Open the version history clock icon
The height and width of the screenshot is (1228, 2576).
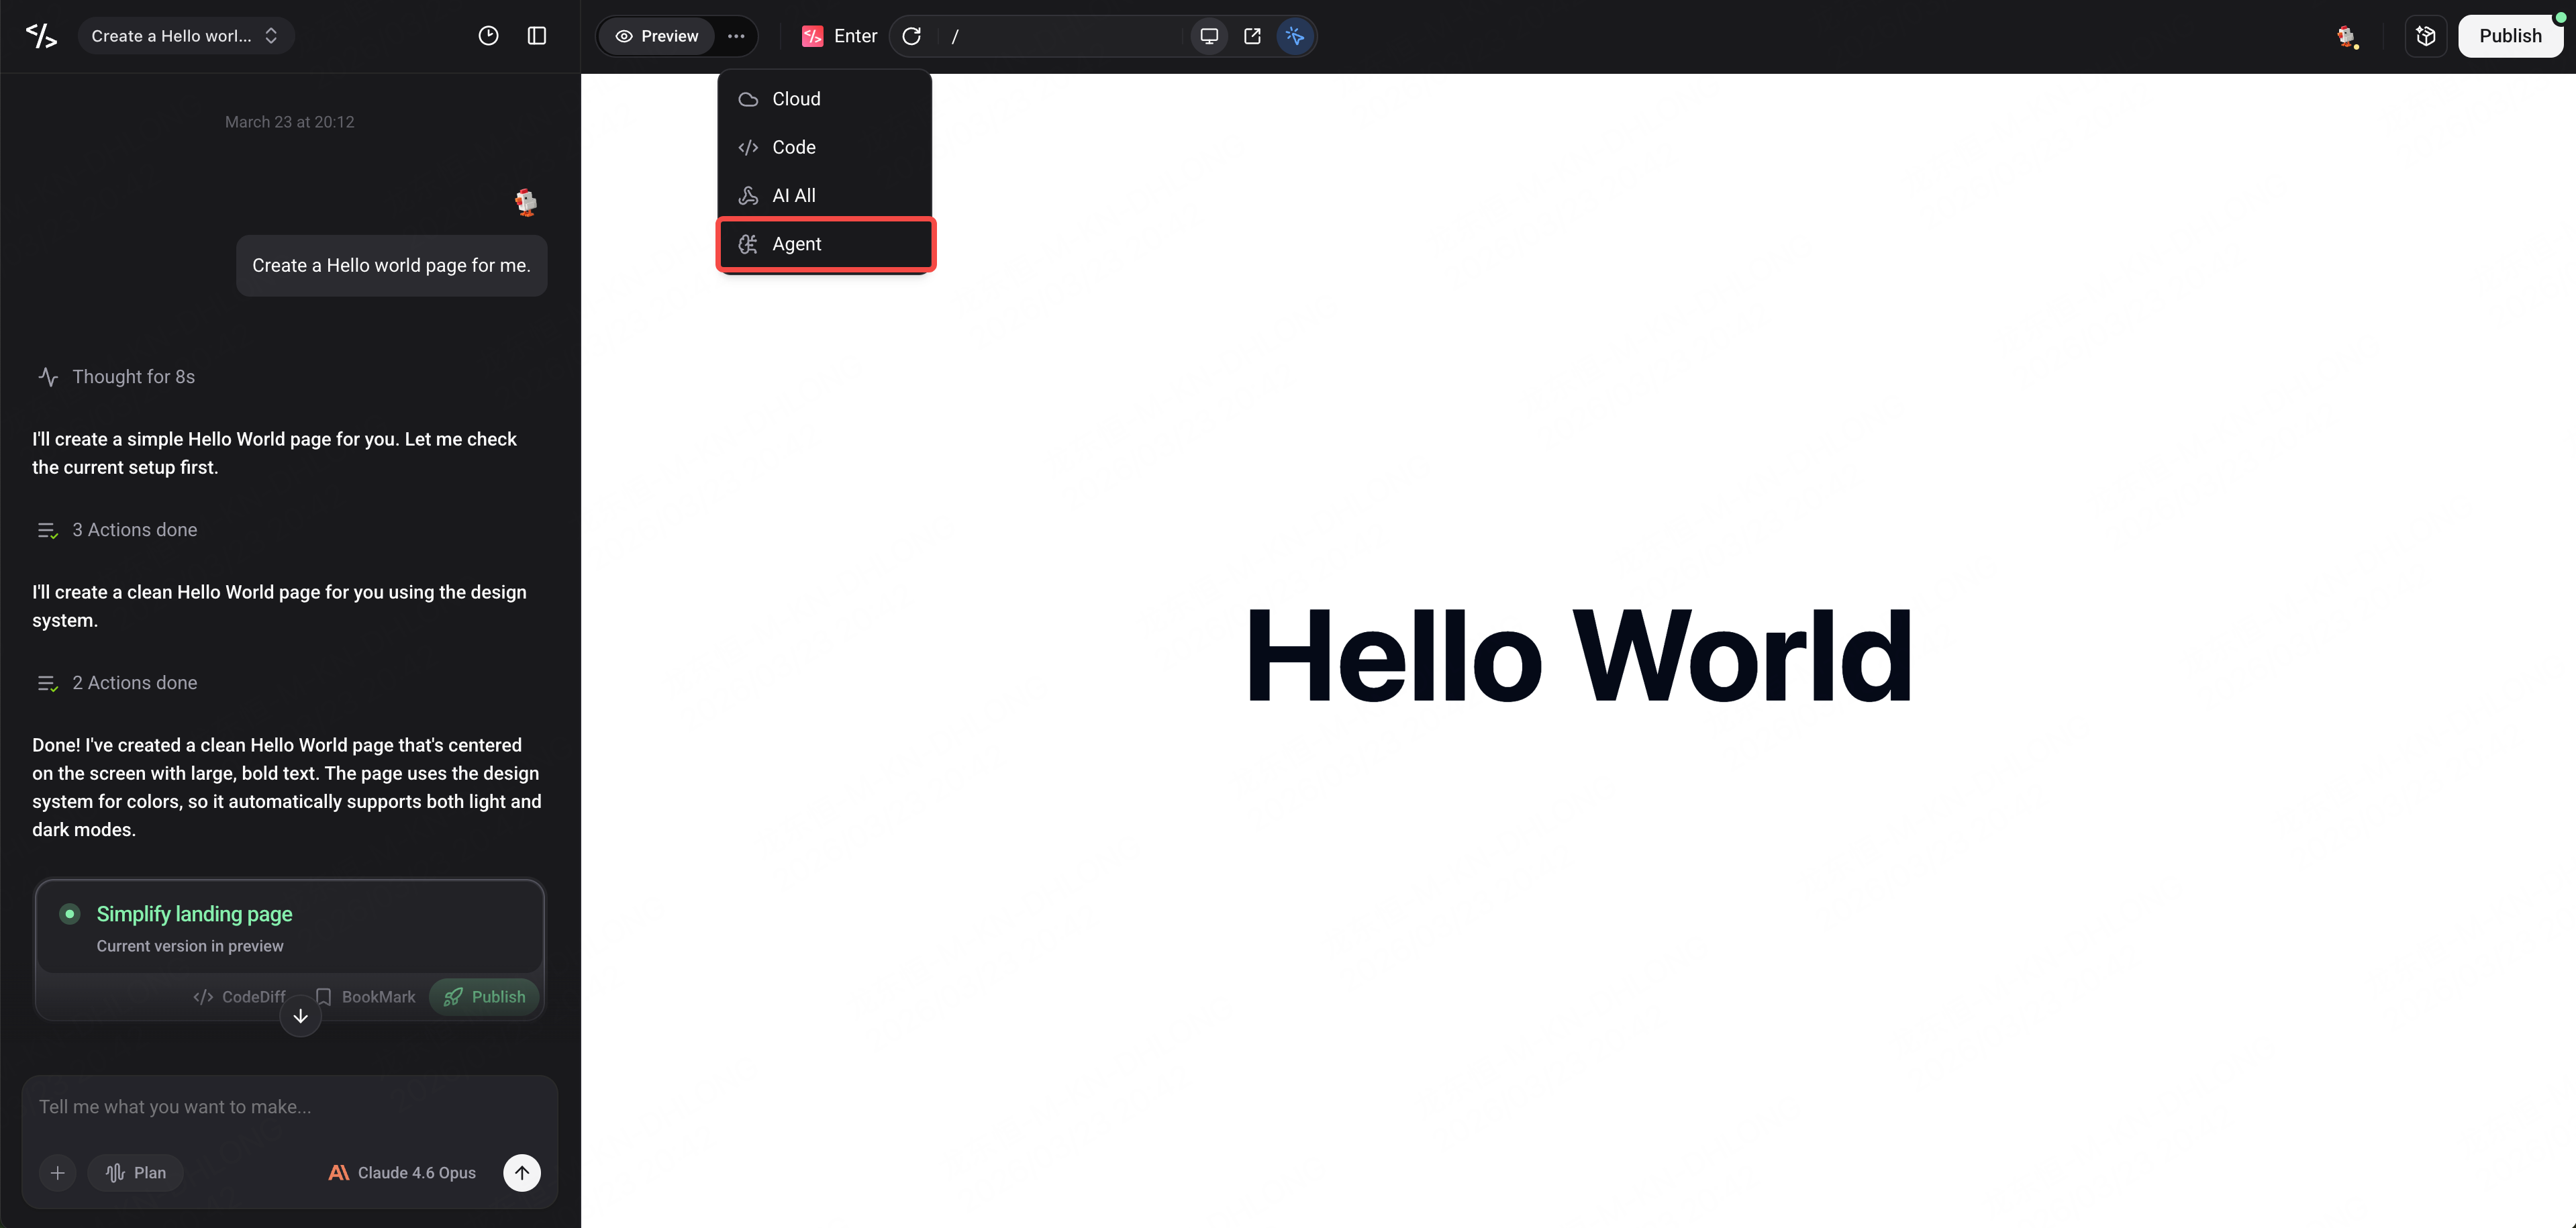pos(488,36)
